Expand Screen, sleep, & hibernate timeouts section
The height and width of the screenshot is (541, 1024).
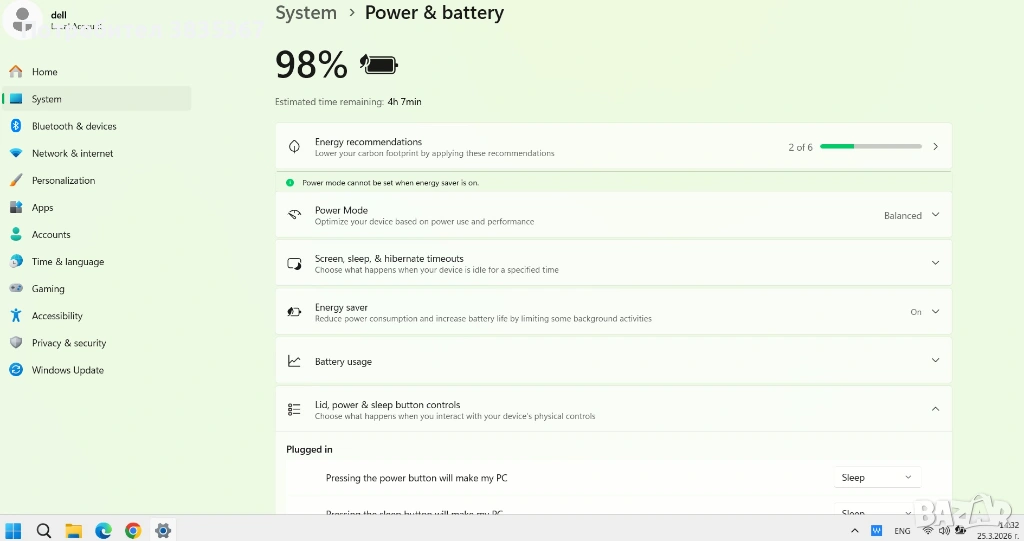pos(935,263)
